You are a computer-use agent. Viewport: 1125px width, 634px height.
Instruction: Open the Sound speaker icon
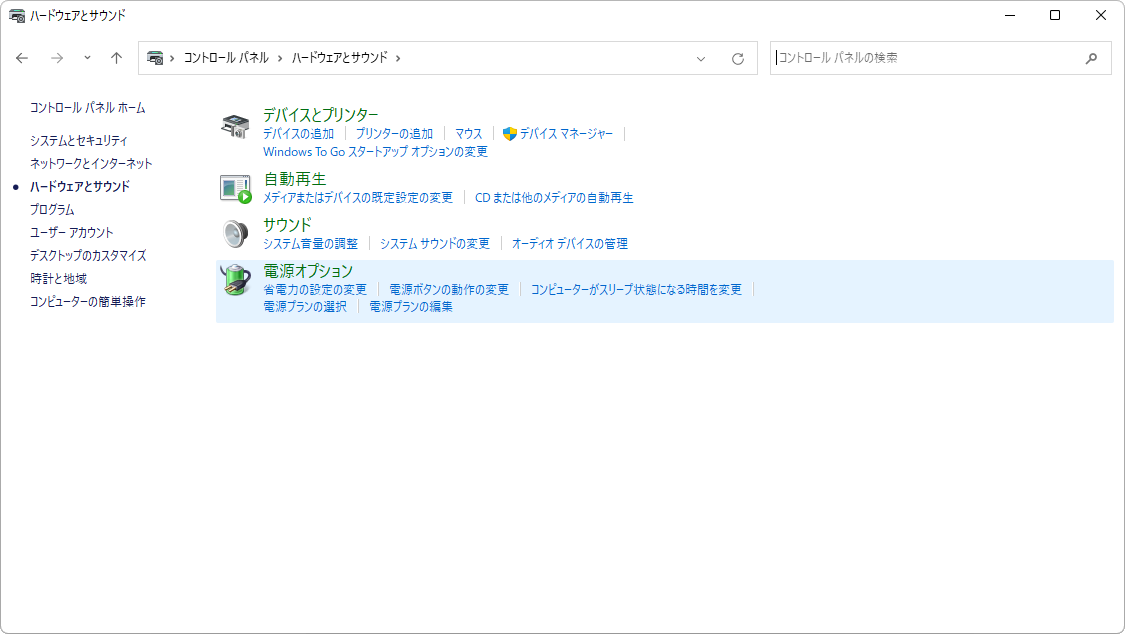235,233
